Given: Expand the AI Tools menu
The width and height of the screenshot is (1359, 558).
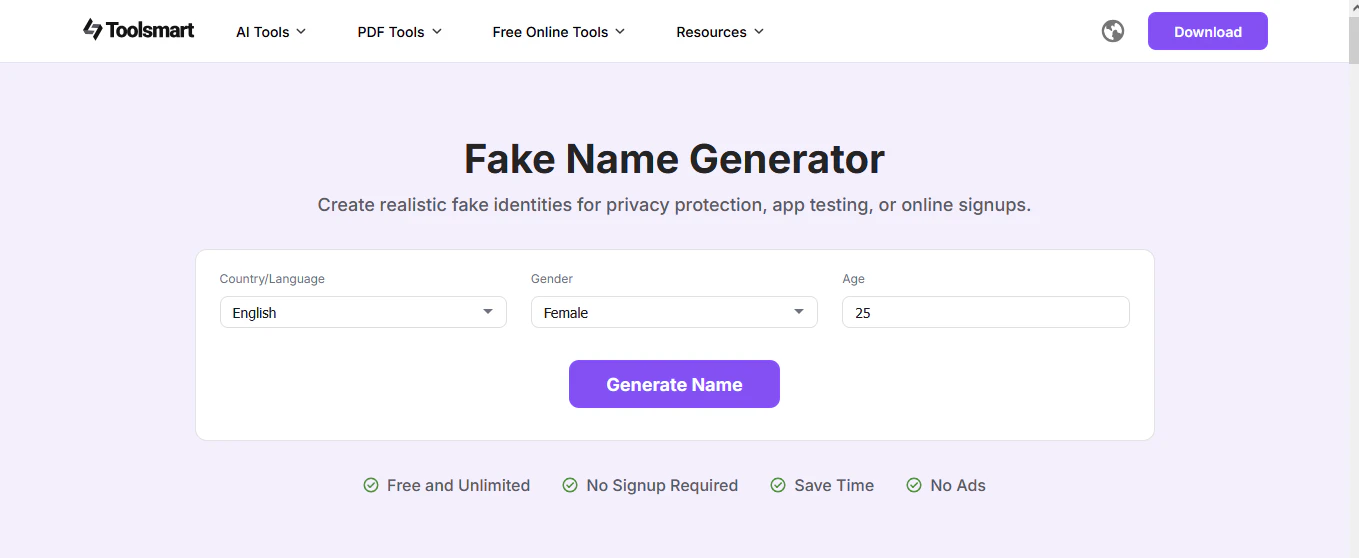Looking at the screenshot, I should click(x=271, y=32).
